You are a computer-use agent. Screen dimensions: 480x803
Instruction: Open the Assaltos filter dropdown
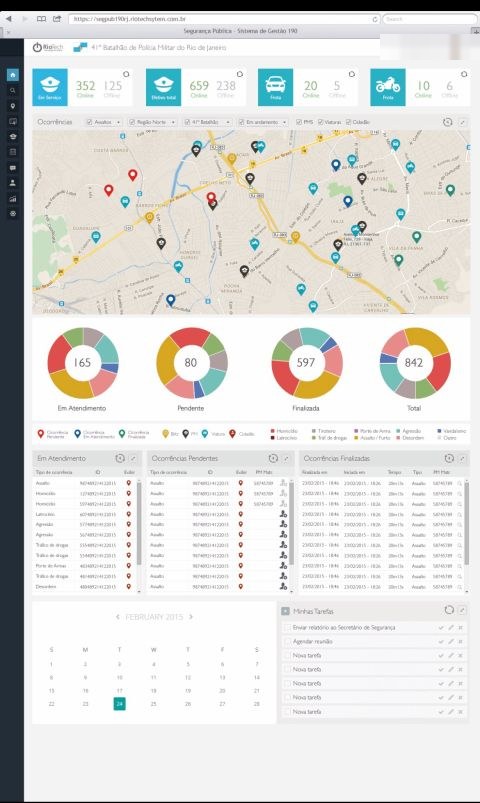pos(103,122)
